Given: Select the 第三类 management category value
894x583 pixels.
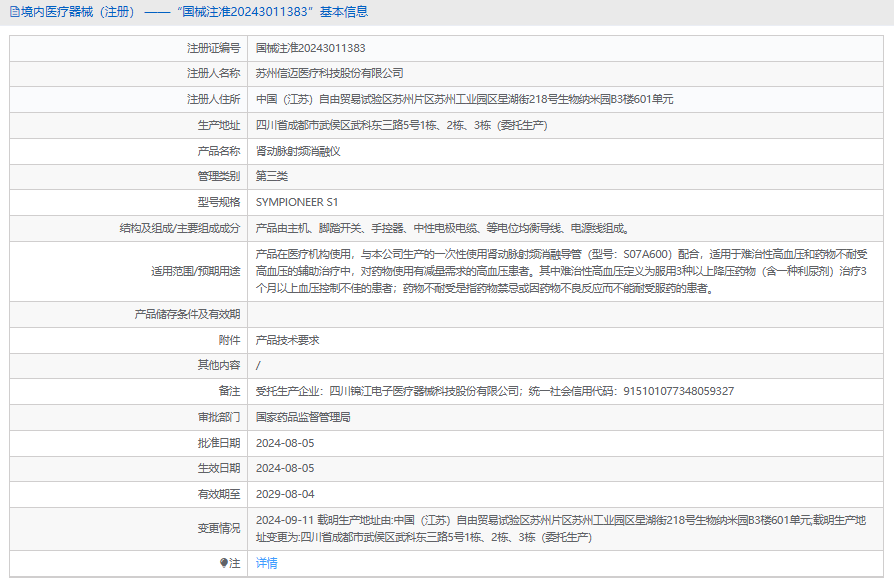Looking at the screenshot, I should tap(272, 176).
